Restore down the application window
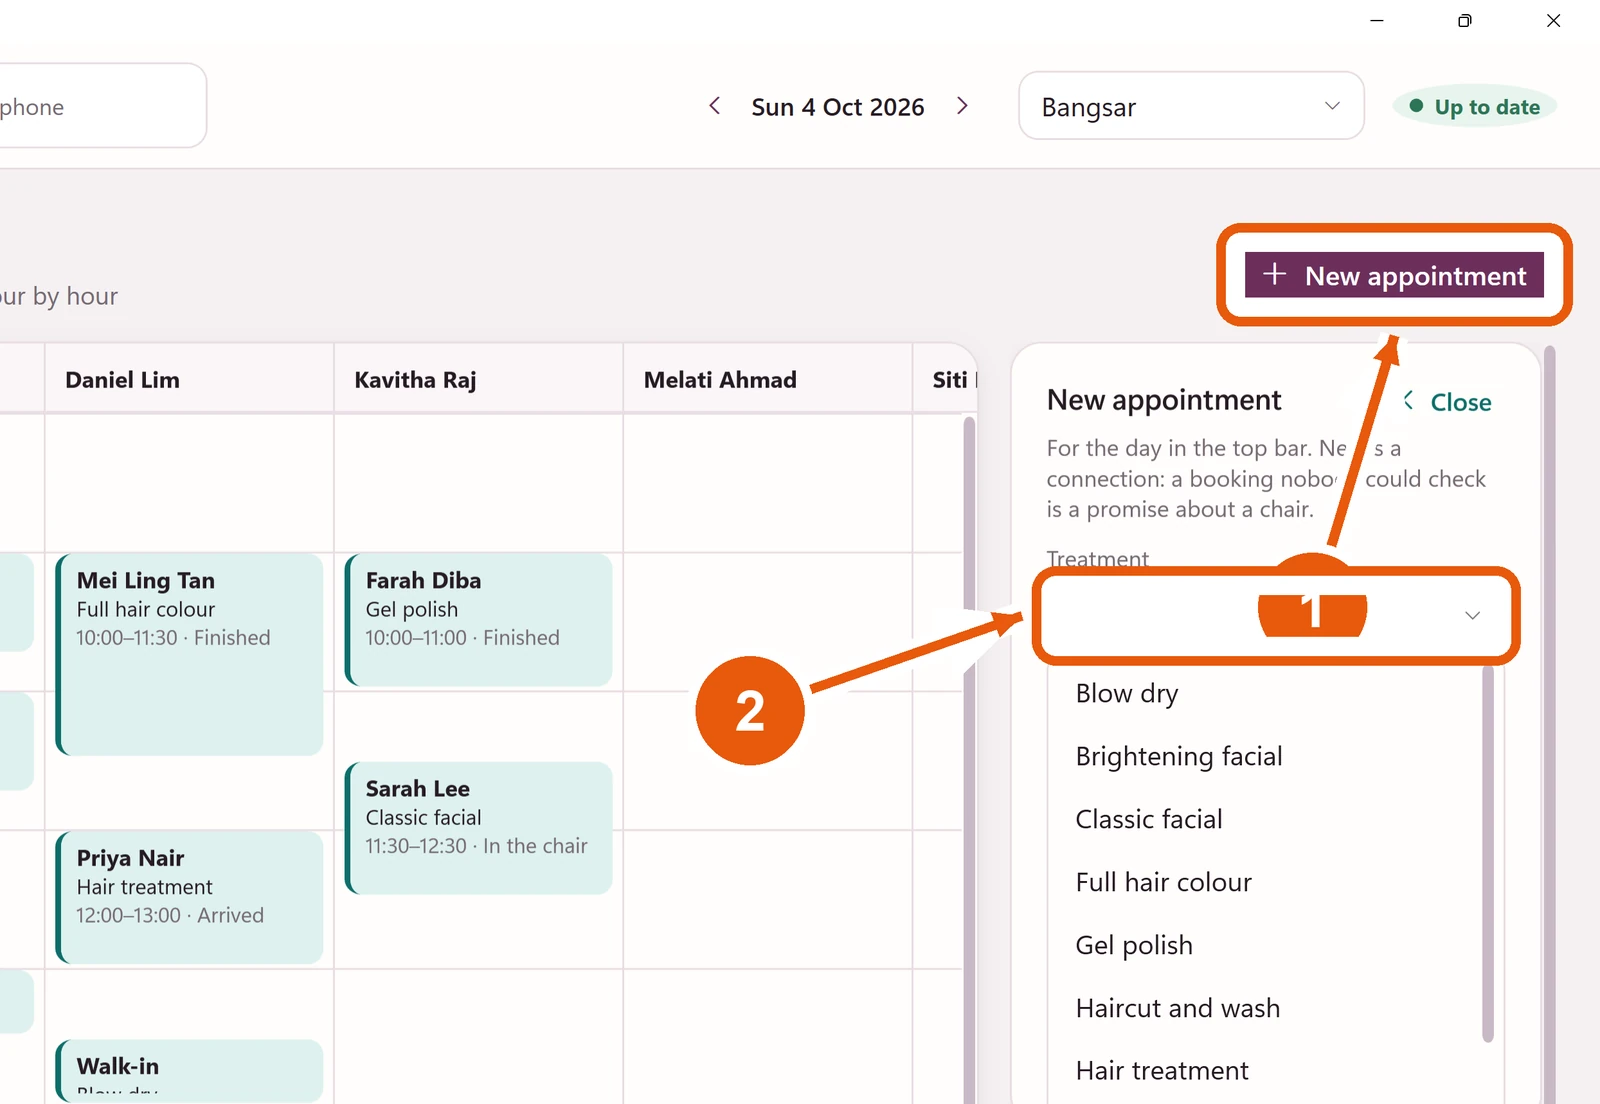The image size is (1600, 1104). (x=1465, y=20)
